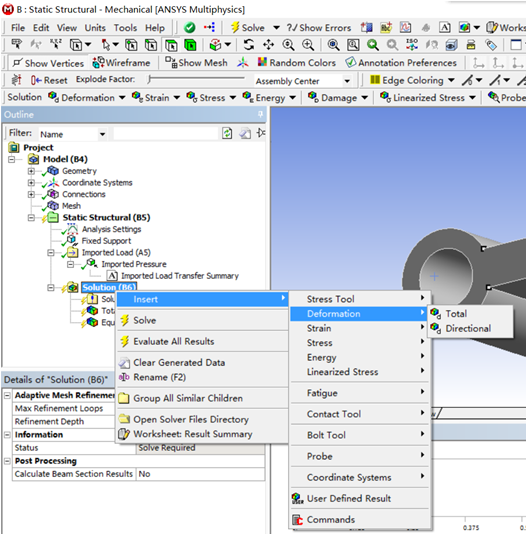Click the Open Solver Files Directory folder icon
Viewport: 527px width, 535px height.
[x=124, y=419]
